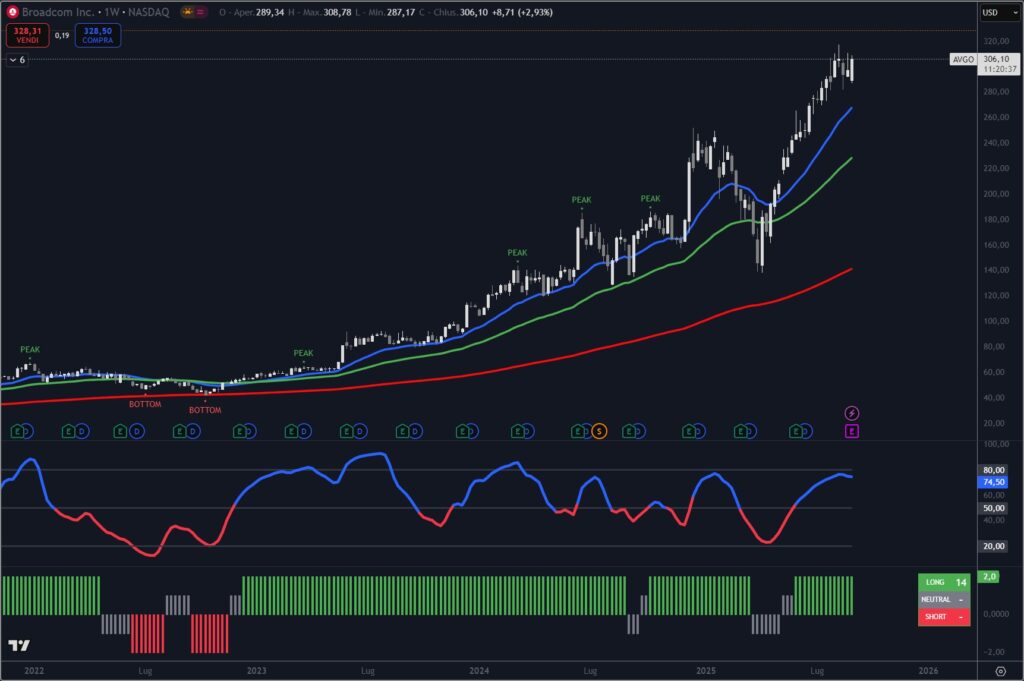Screen dimensions: 1024x681
Task: Open chart settings via the gear icon
Action: coord(1000,670)
